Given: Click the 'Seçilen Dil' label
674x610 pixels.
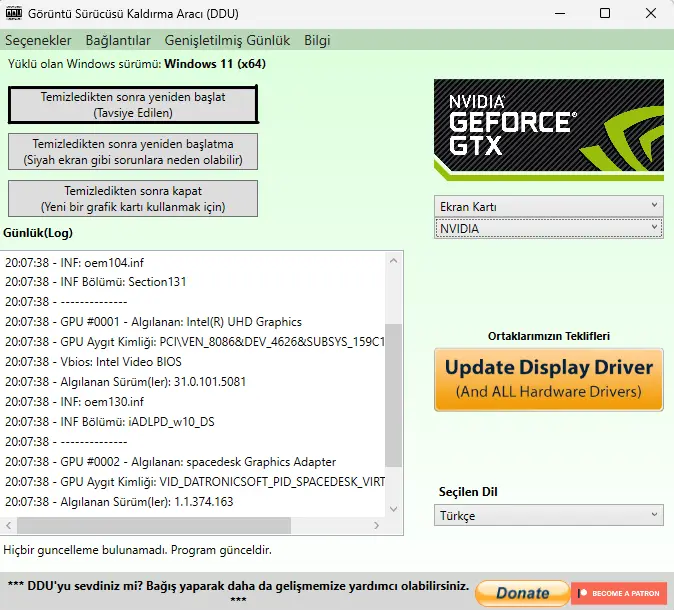Looking at the screenshot, I should click(468, 492).
